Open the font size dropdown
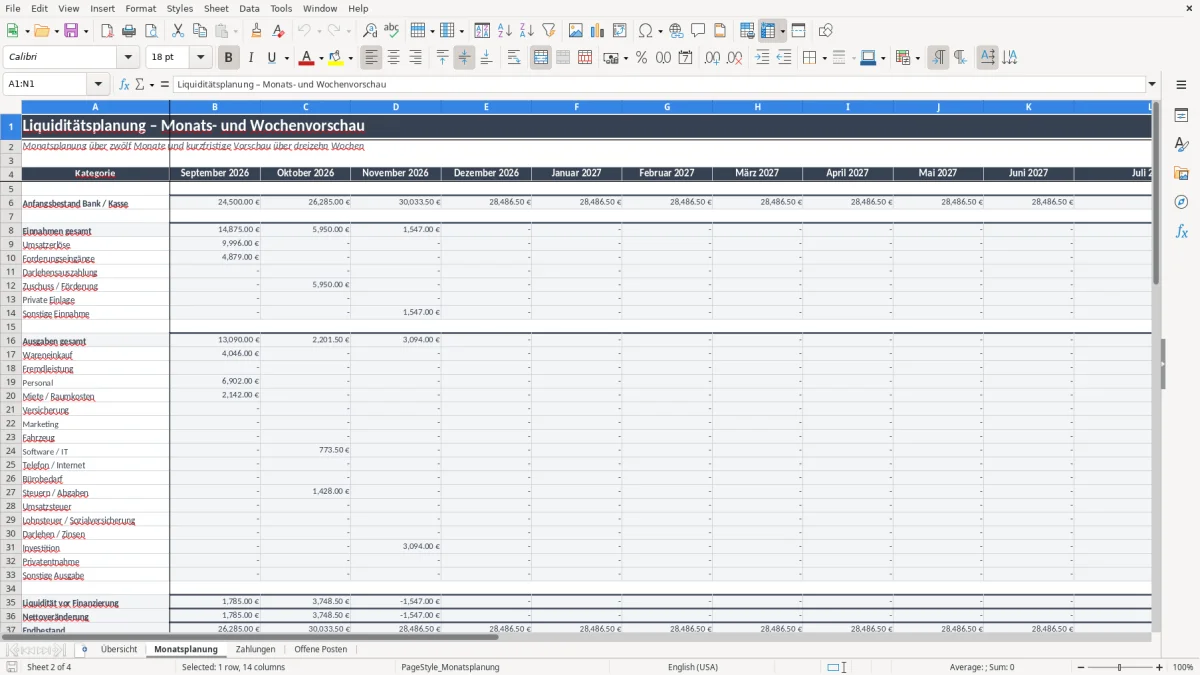Screen dimensions: 1200x675 tap(201, 58)
